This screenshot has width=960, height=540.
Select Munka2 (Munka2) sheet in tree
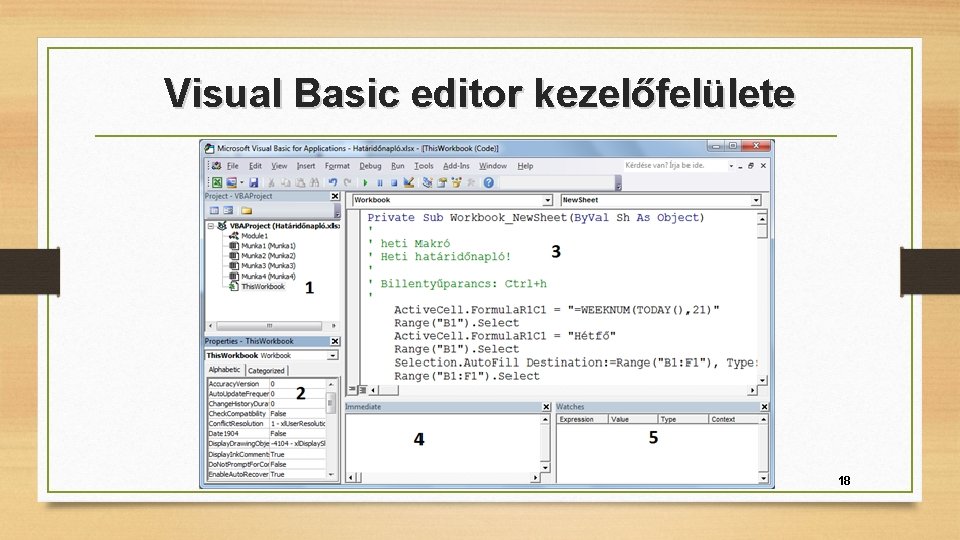(x=268, y=256)
